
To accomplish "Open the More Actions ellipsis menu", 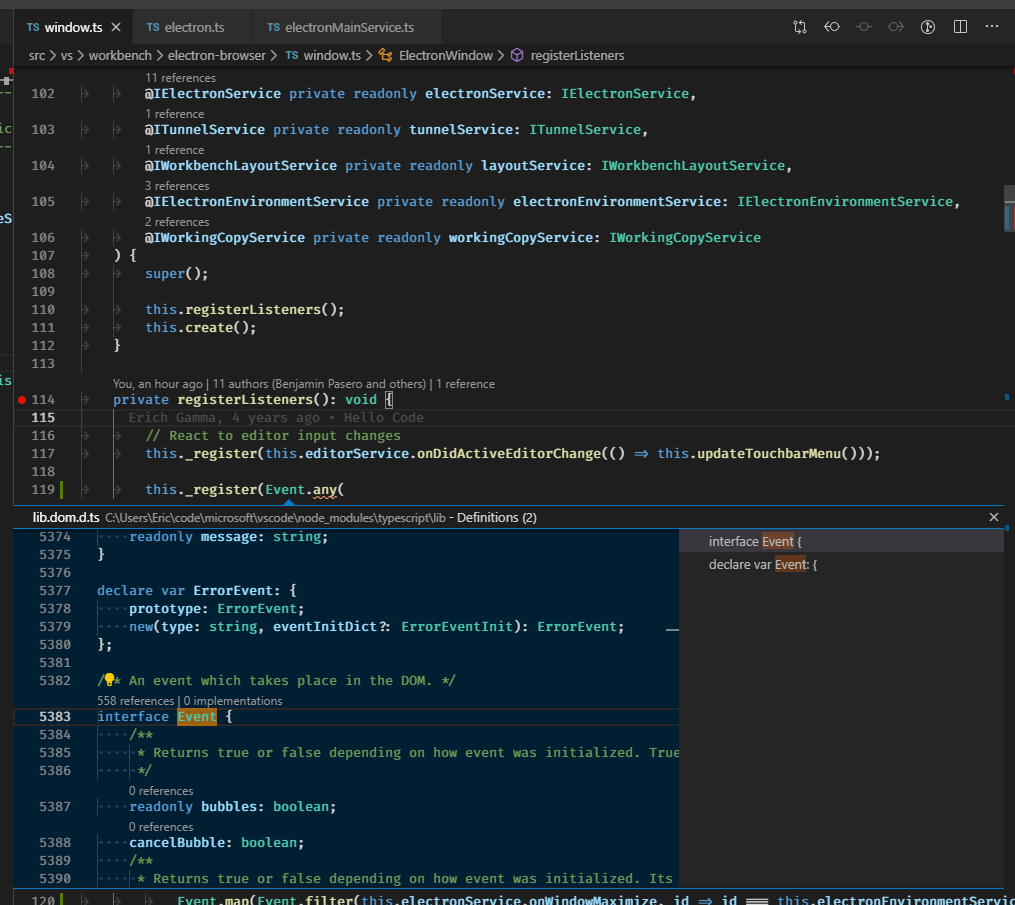I will [x=992, y=27].
